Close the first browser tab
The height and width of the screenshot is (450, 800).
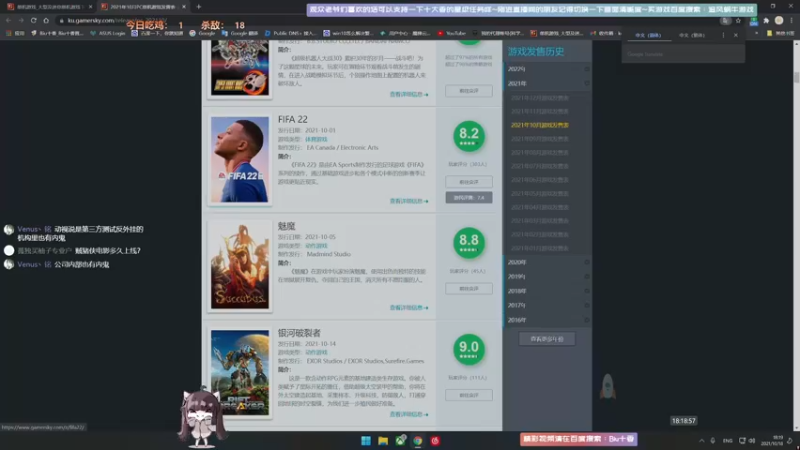90,7
